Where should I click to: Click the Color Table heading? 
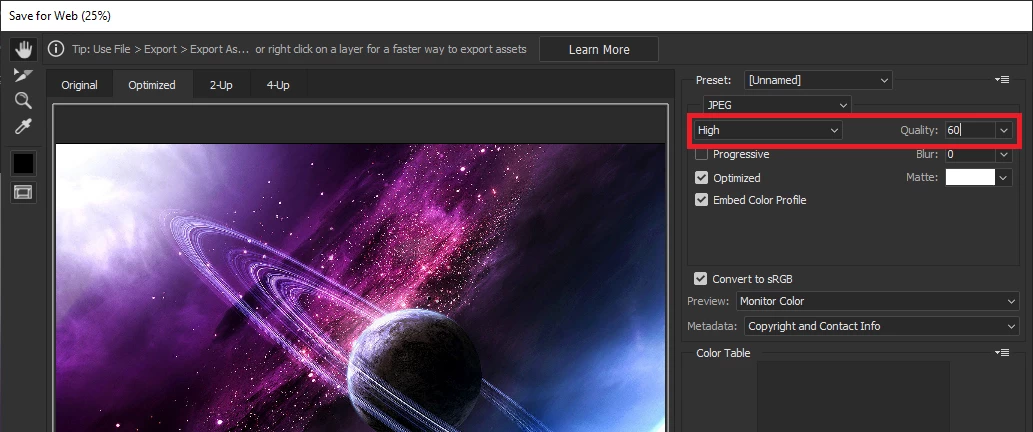pyautogui.click(x=723, y=353)
